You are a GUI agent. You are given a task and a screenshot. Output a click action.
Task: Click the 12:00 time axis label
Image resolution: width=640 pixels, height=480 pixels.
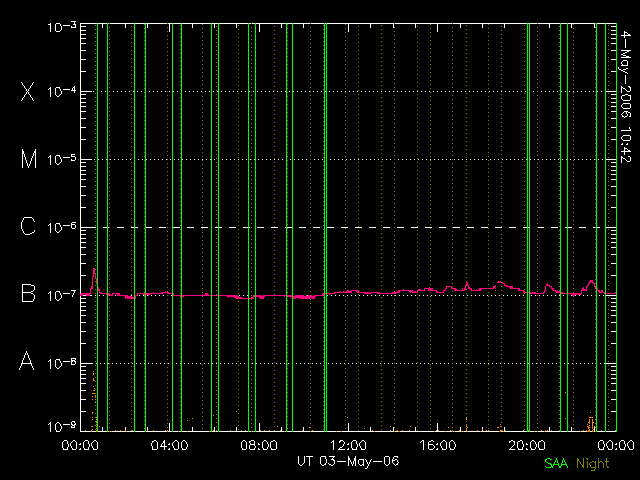pos(348,445)
